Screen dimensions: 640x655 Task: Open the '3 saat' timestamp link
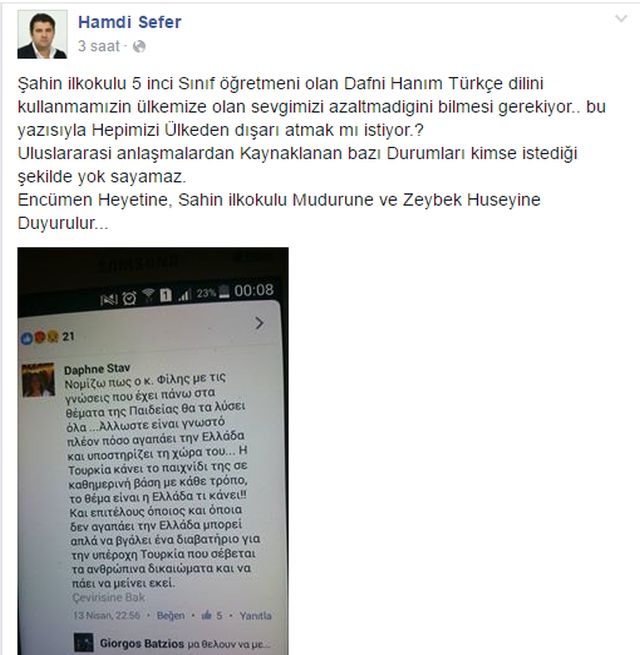[x=99, y=46]
